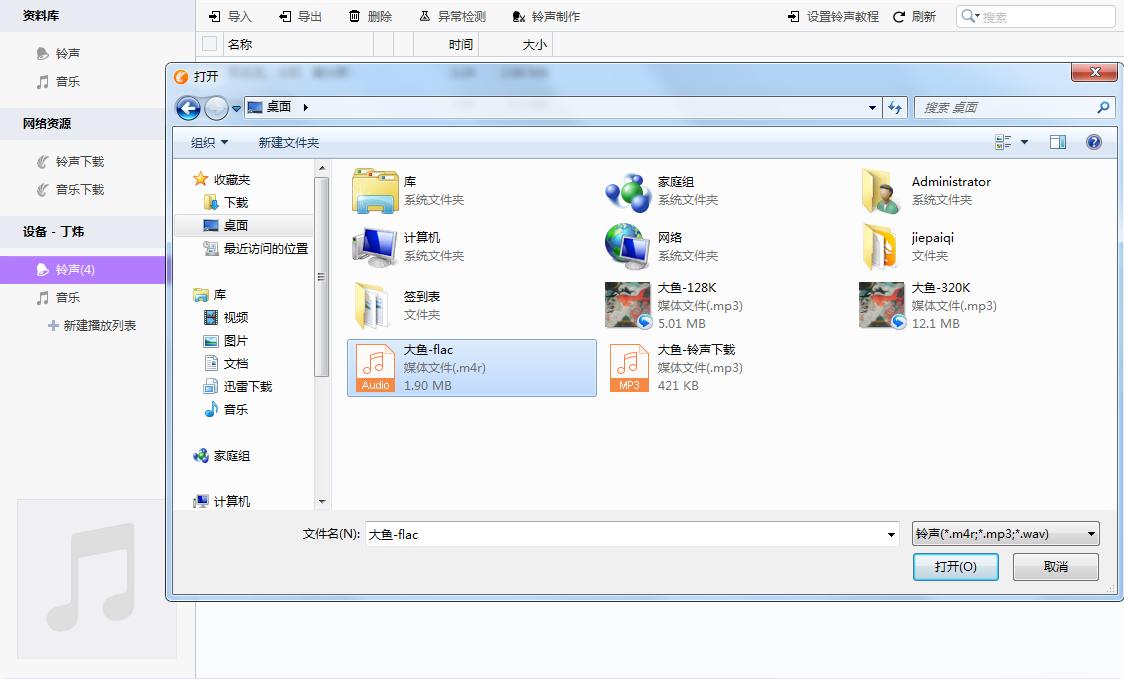Open the 导入 import tool
The image size is (1124, 679).
coord(228,15)
